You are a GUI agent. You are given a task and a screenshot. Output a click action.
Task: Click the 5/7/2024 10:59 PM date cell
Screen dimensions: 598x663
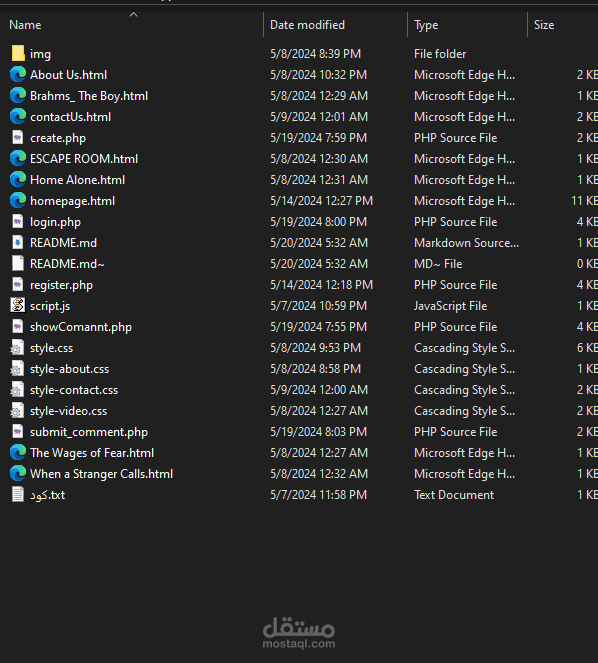(x=318, y=306)
